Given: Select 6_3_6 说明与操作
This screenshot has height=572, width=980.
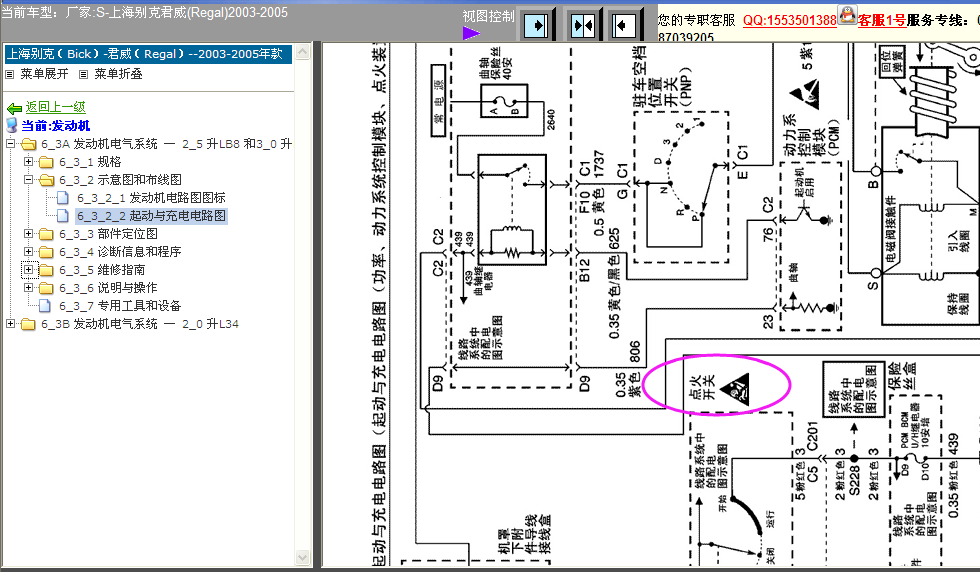Looking at the screenshot, I should pyautogui.click(x=108, y=288).
